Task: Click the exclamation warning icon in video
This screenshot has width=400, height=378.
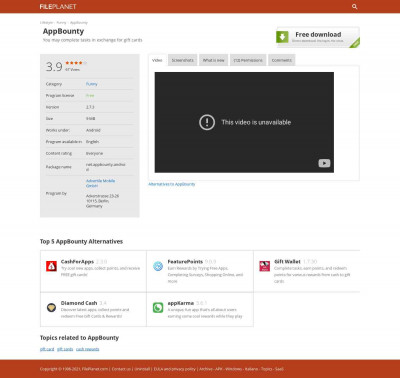Action: pos(207,122)
